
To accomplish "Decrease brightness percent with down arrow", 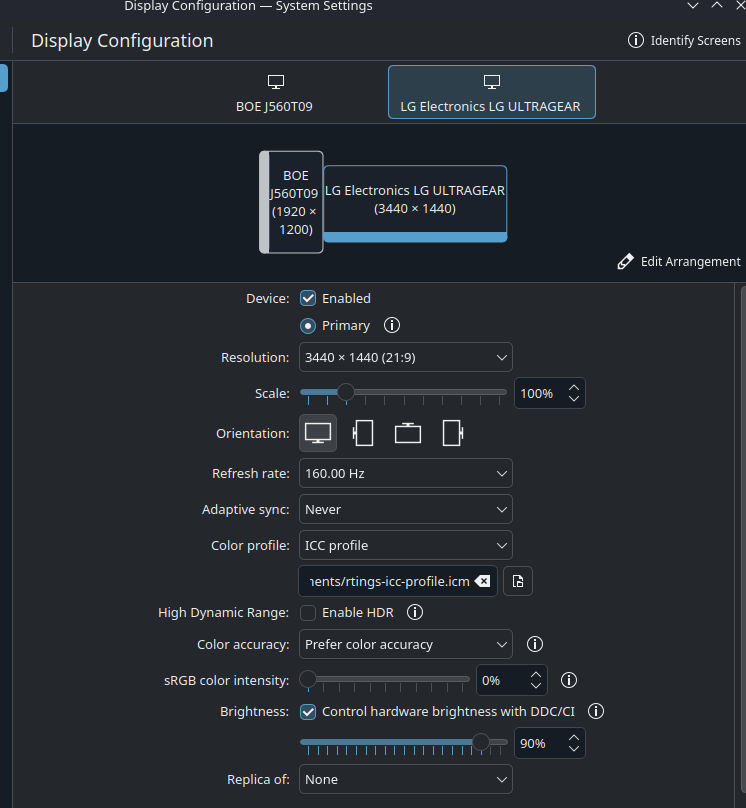I will tap(574, 749).
